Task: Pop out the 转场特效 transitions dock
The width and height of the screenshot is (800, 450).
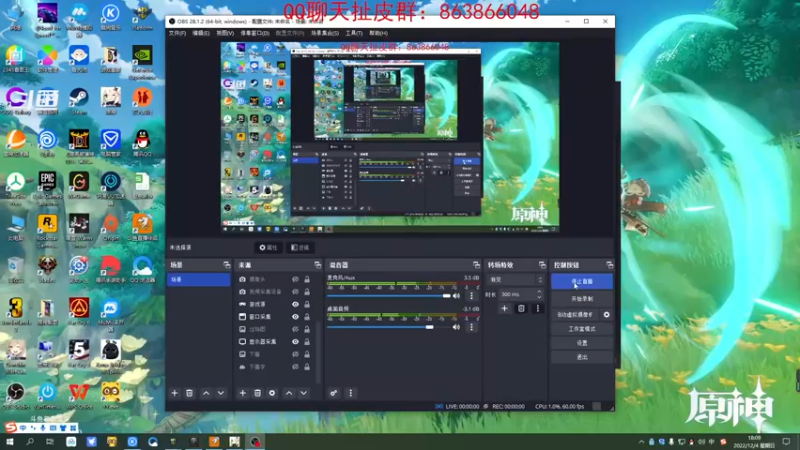Action: [542, 265]
